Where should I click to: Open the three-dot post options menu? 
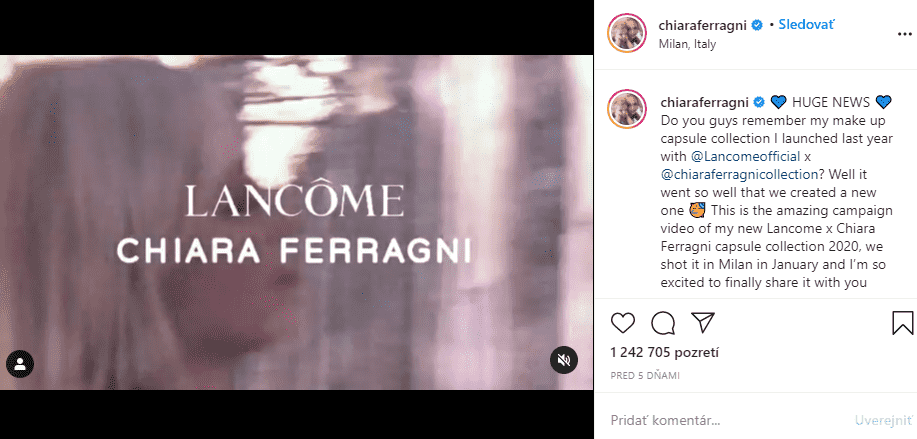point(904,34)
